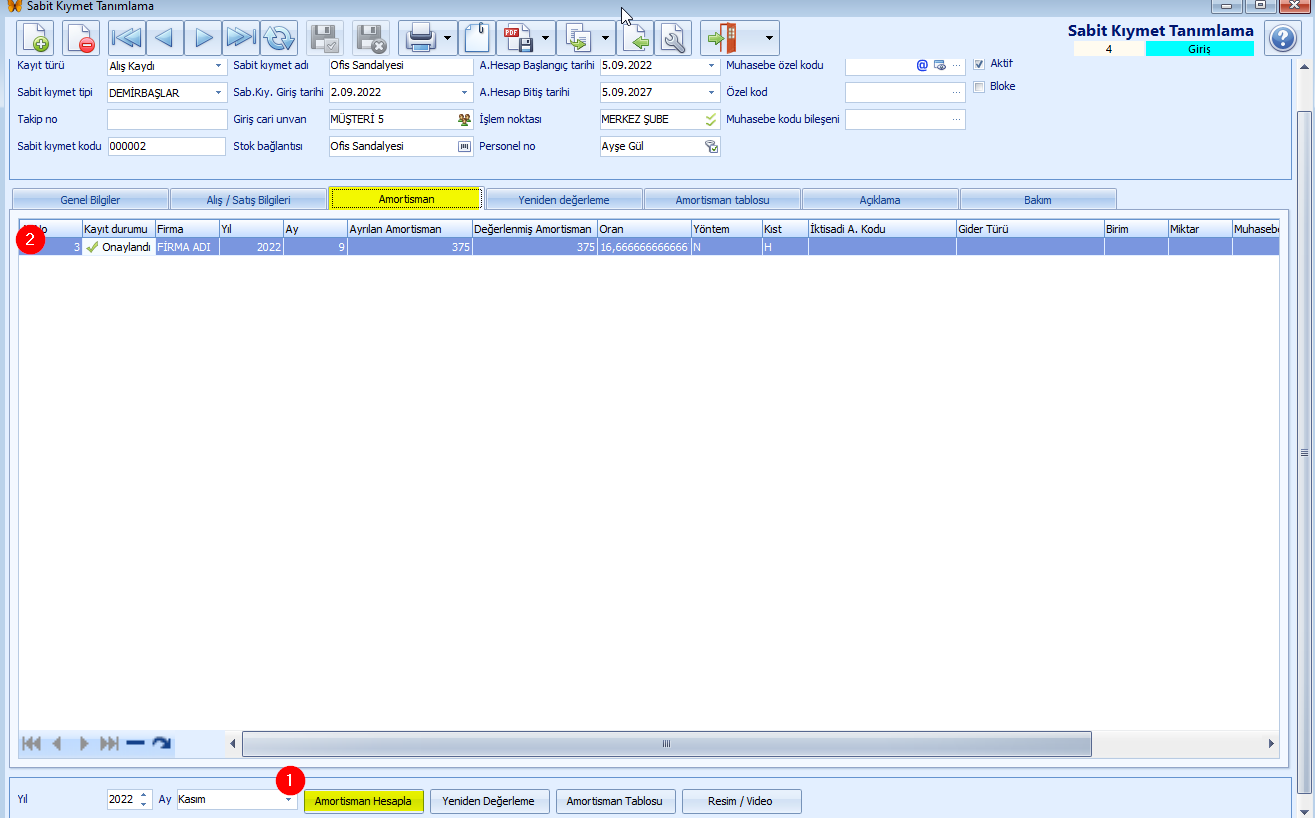The width and height of the screenshot is (1315, 818).
Task: Uncheck the Aktif checkbox
Action: (979, 64)
